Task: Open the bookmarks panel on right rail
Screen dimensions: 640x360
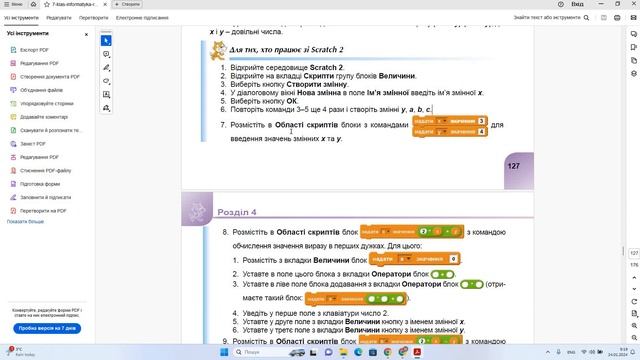Action: [x=634, y=47]
